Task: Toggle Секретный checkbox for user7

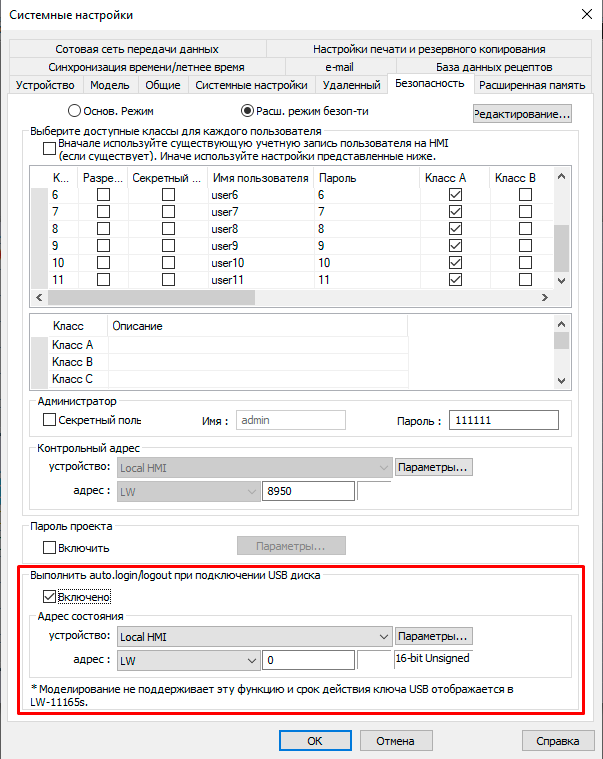Action: click(x=168, y=212)
